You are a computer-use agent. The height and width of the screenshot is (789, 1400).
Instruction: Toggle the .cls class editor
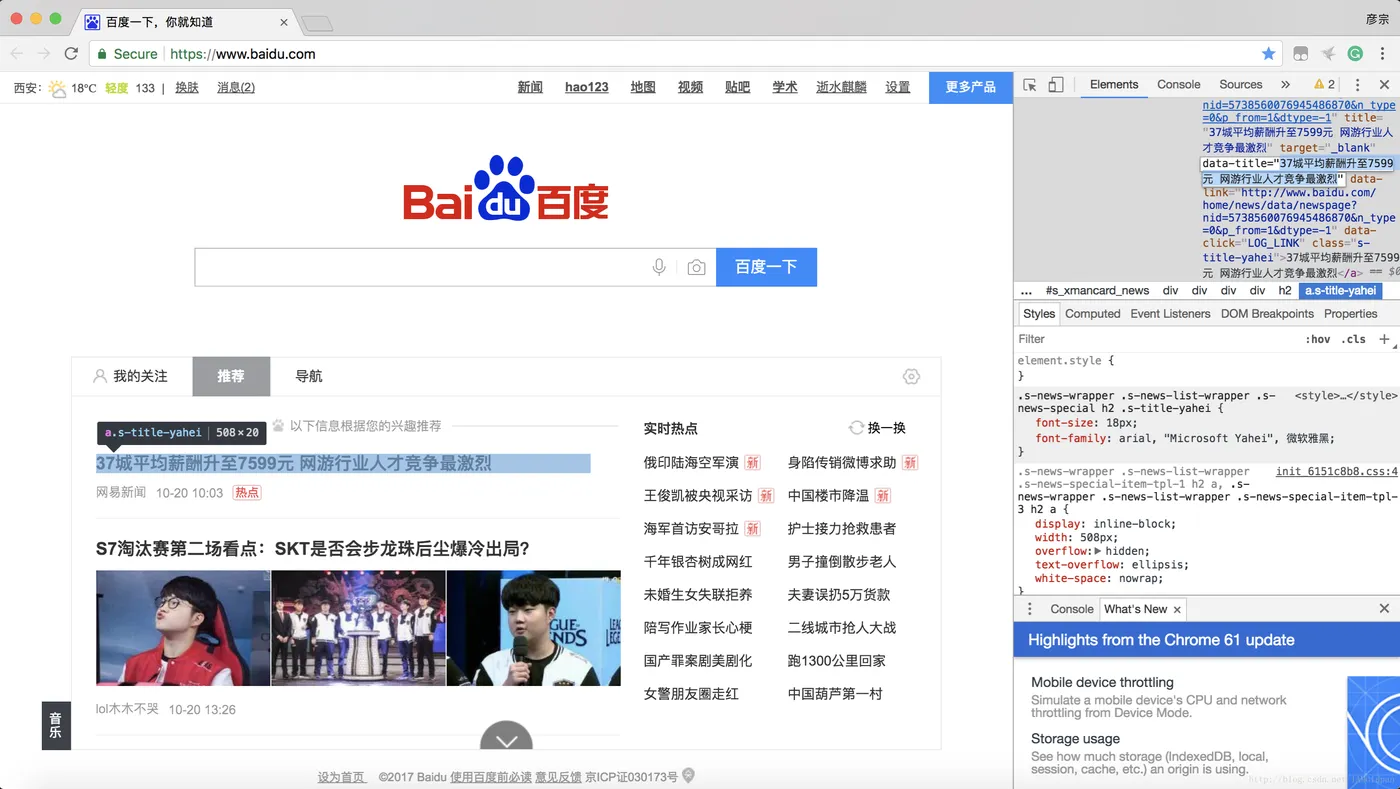(x=1355, y=339)
